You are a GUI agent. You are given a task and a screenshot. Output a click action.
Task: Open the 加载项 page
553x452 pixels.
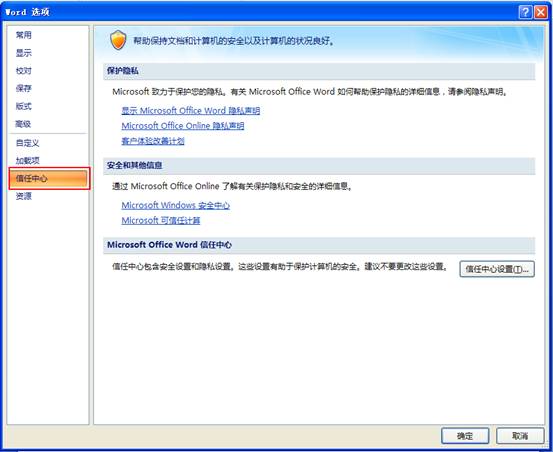pyautogui.click(x=28, y=160)
